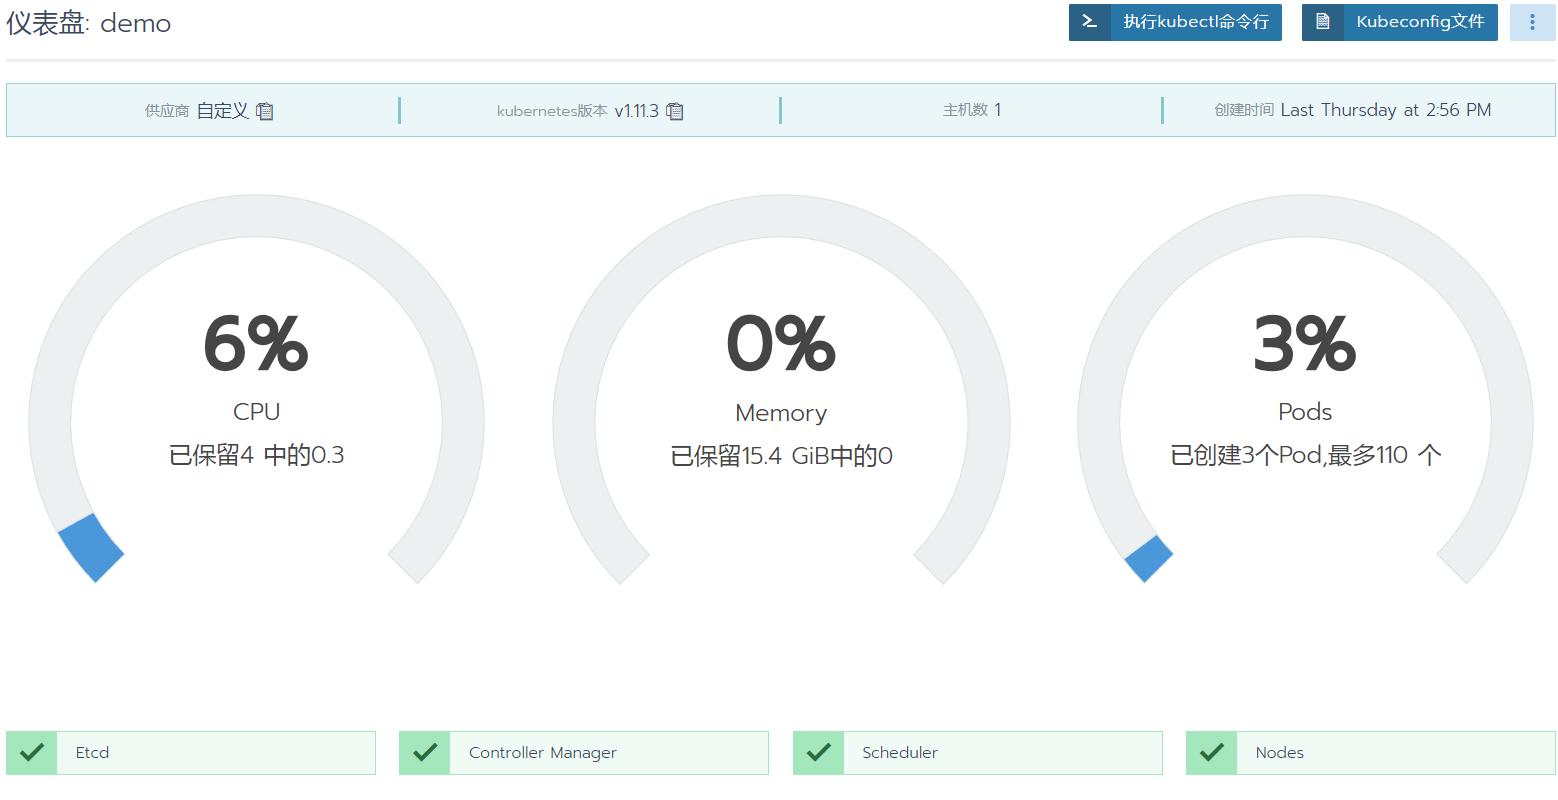Copy provider 自定义 with clipboard icon
This screenshot has height=800, width=1558.
click(x=264, y=111)
